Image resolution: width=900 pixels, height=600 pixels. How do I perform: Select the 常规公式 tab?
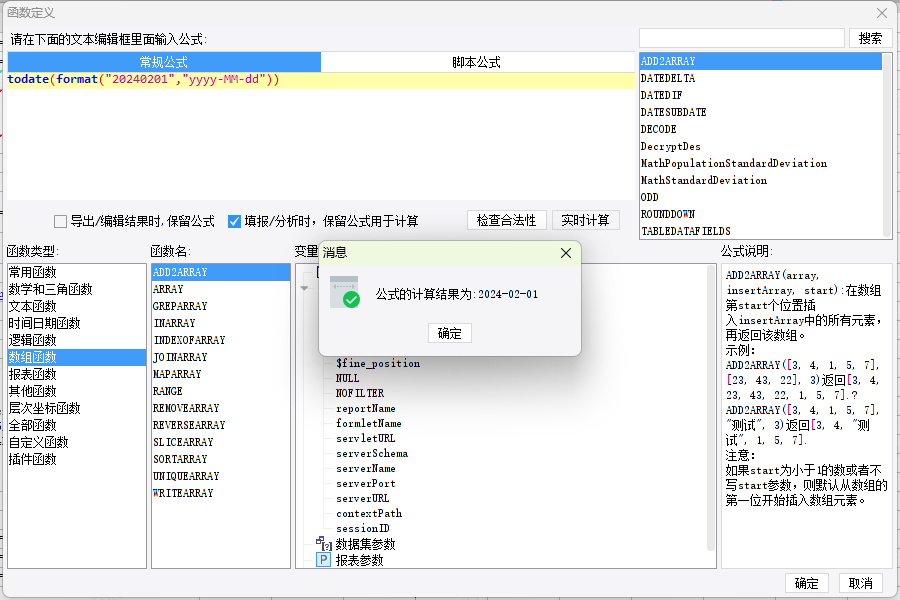pos(164,62)
